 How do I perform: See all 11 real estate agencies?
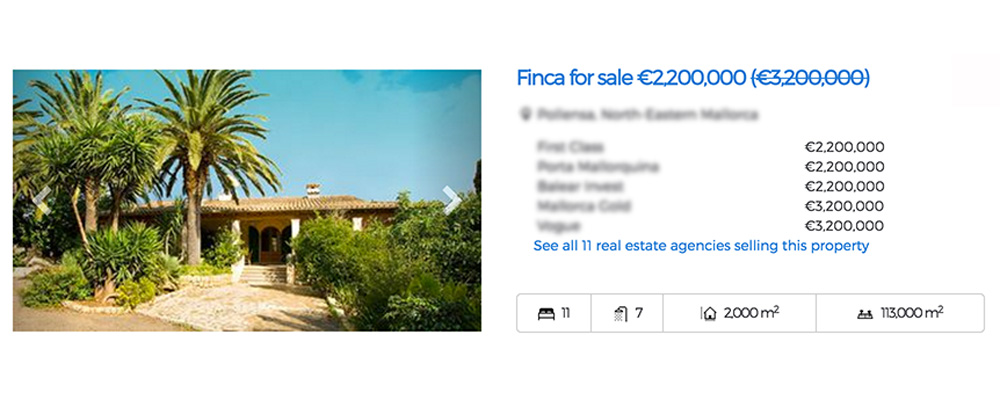click(701, 246)
